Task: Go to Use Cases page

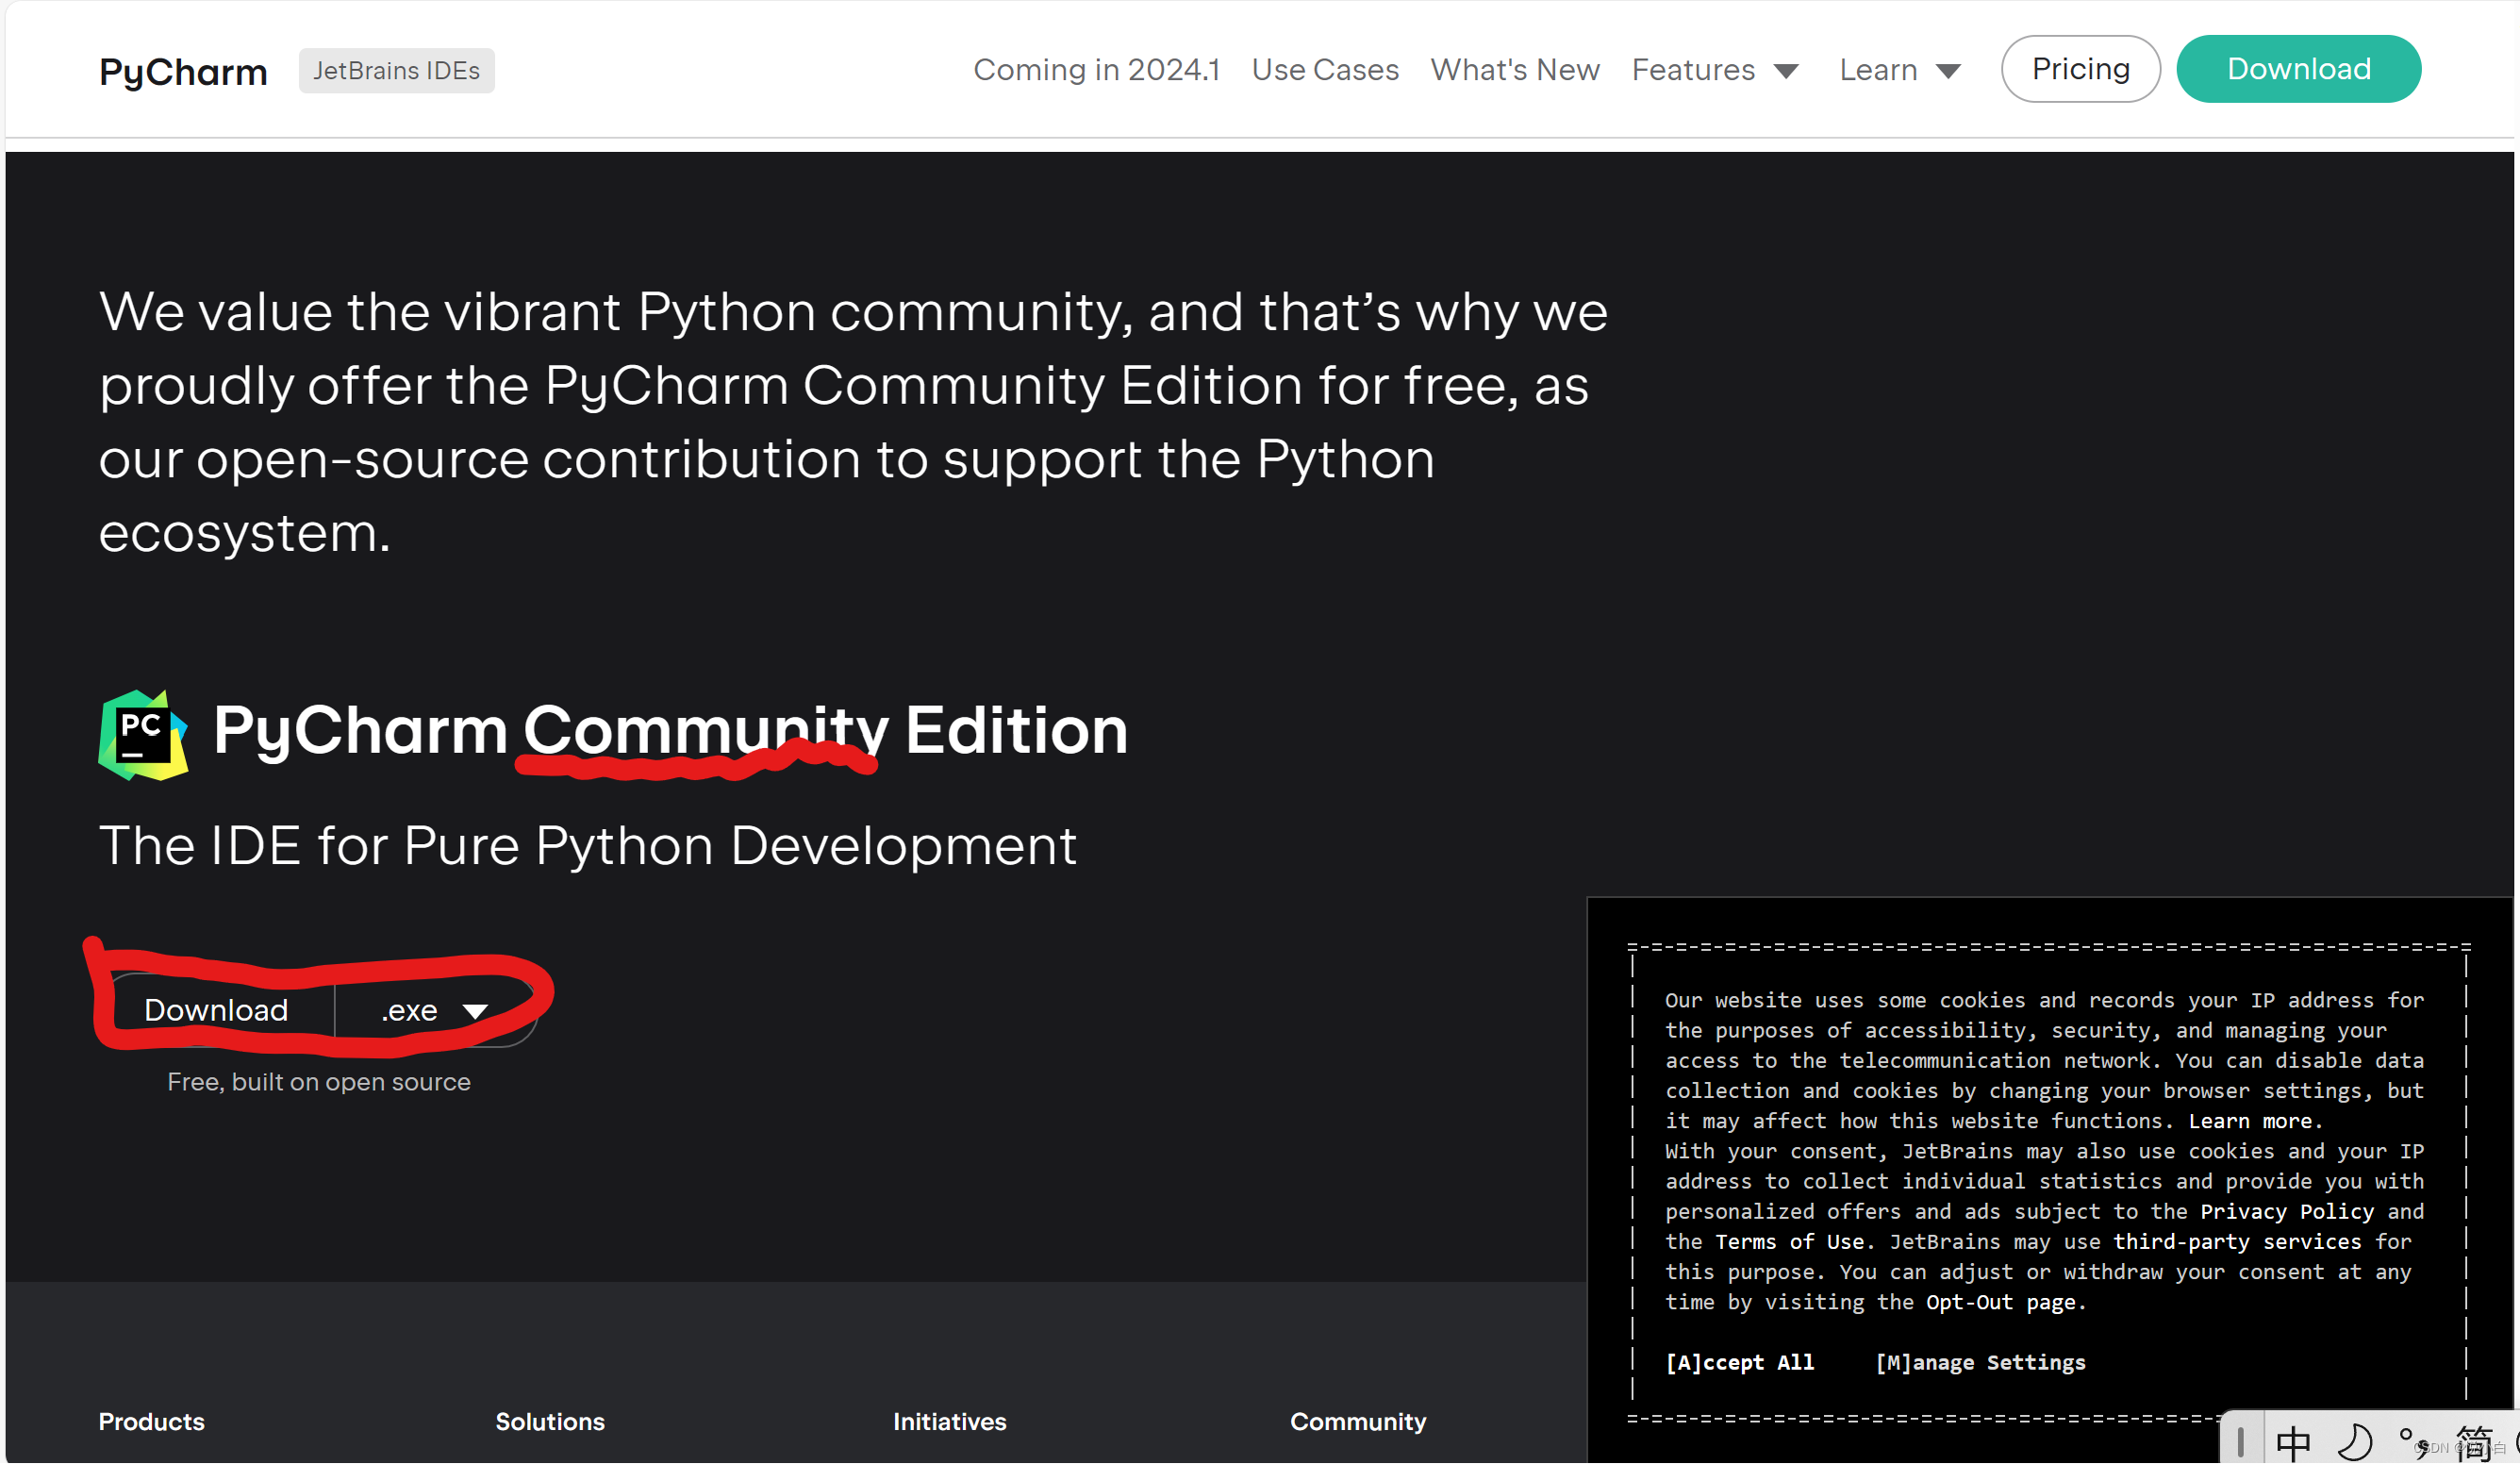Action: pyautogui.click(x=1324, y=70)
